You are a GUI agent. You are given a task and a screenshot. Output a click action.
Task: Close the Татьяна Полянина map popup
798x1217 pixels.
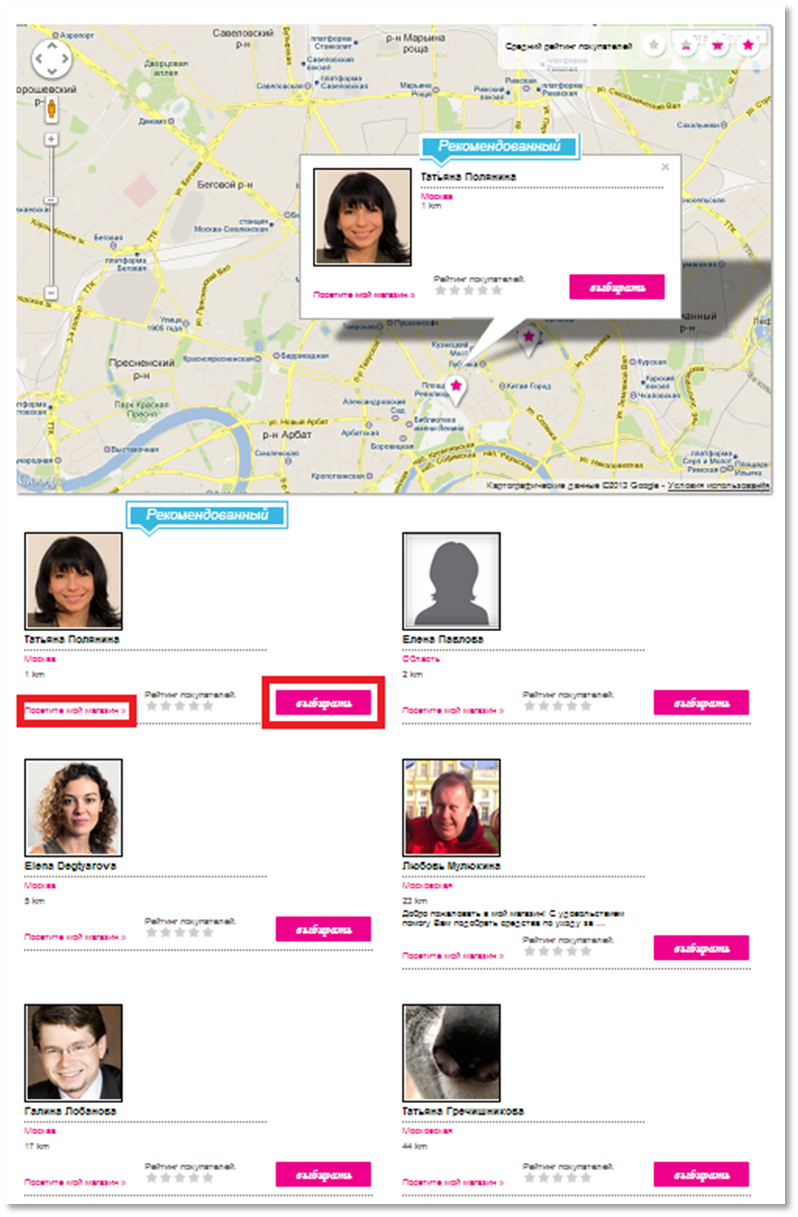(666, 167)
